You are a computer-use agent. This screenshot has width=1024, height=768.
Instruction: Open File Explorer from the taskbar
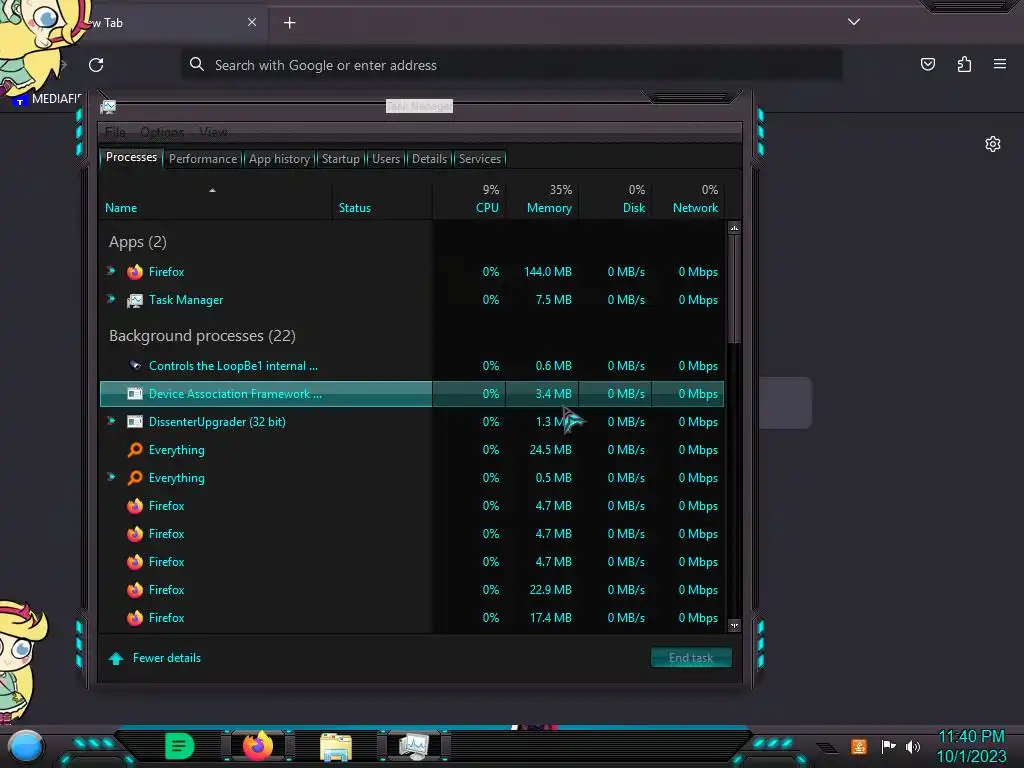(x=336, y=746)
